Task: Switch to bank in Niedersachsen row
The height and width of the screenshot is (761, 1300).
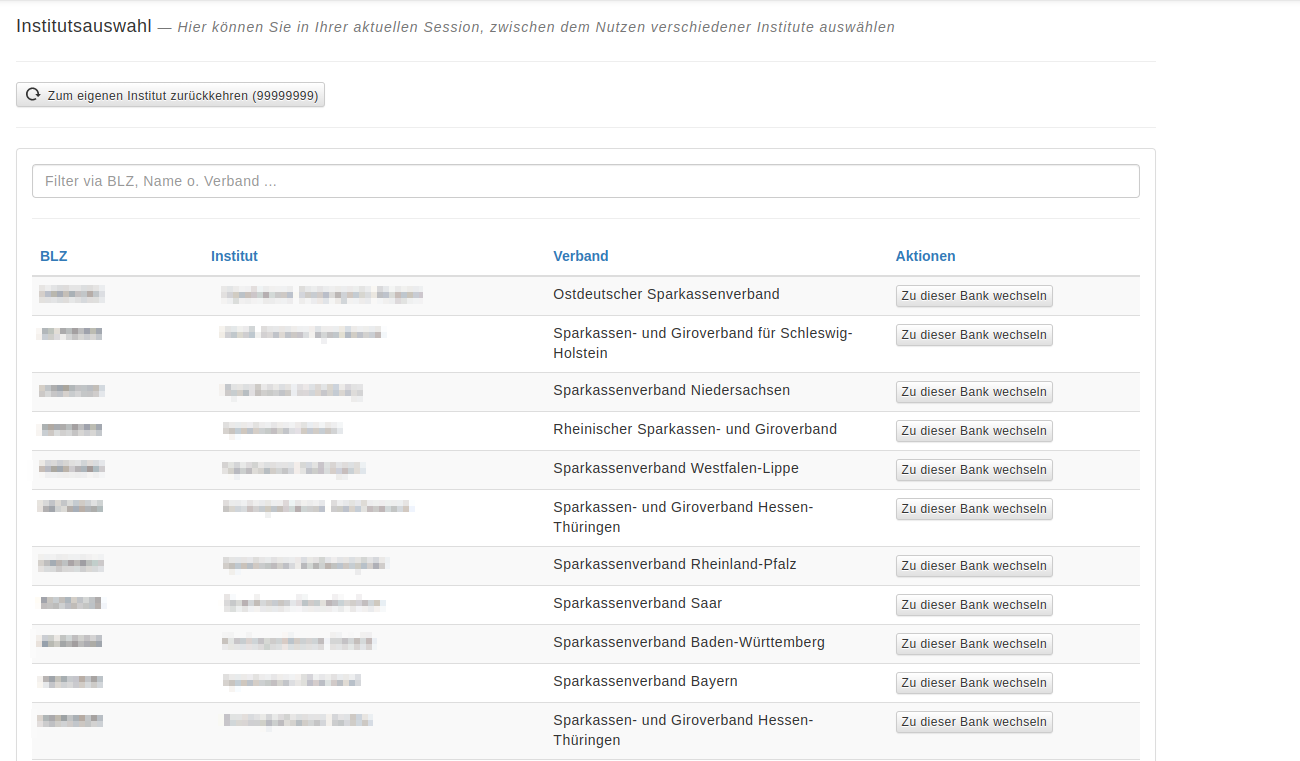Action: 974,392
